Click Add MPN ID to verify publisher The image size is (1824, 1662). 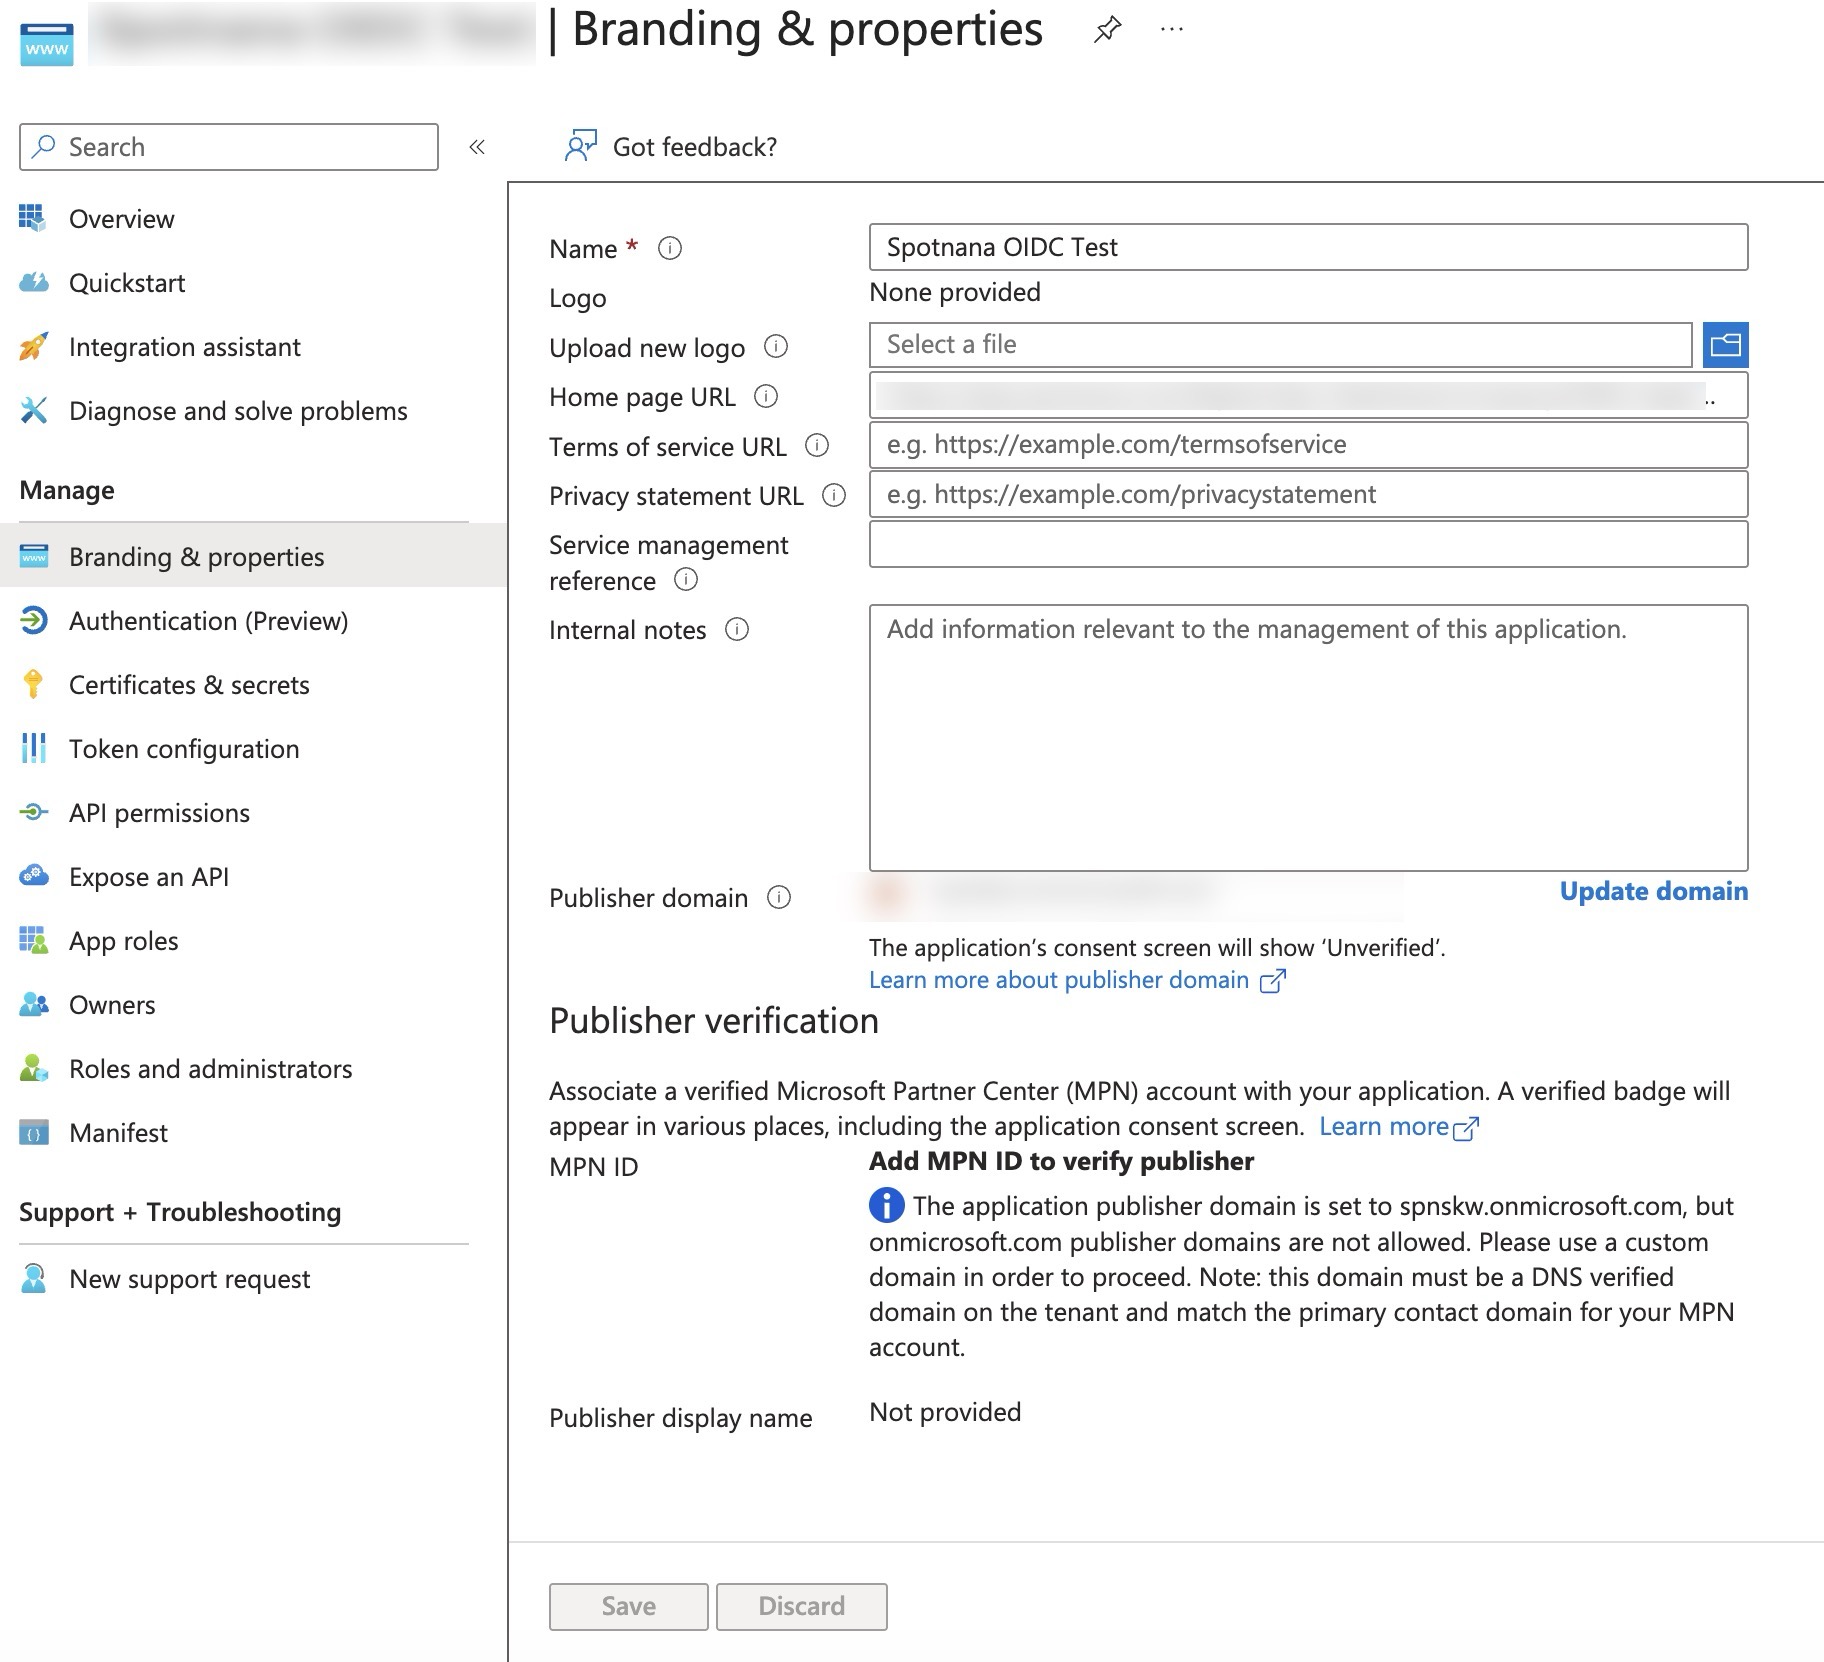[1061, 1161]
